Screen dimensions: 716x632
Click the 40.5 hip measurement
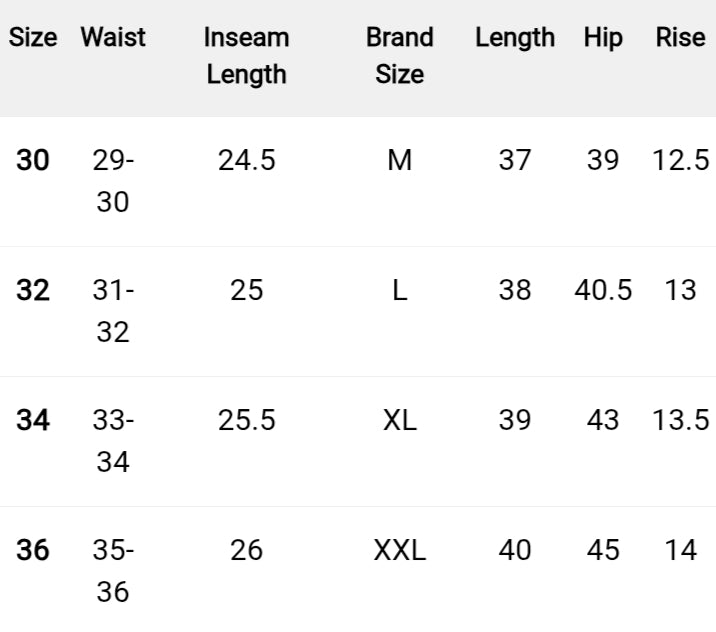tap(603, 290)
